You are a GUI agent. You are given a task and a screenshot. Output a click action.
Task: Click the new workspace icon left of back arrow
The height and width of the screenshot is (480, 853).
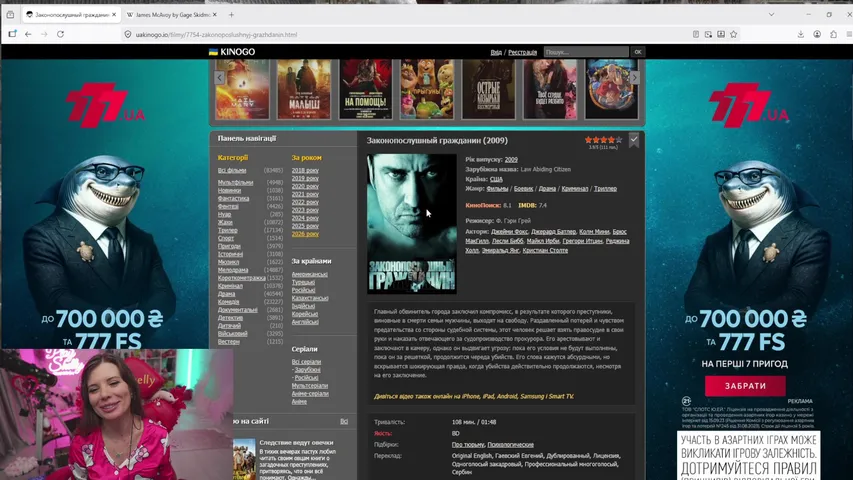[x=12, y=34]
